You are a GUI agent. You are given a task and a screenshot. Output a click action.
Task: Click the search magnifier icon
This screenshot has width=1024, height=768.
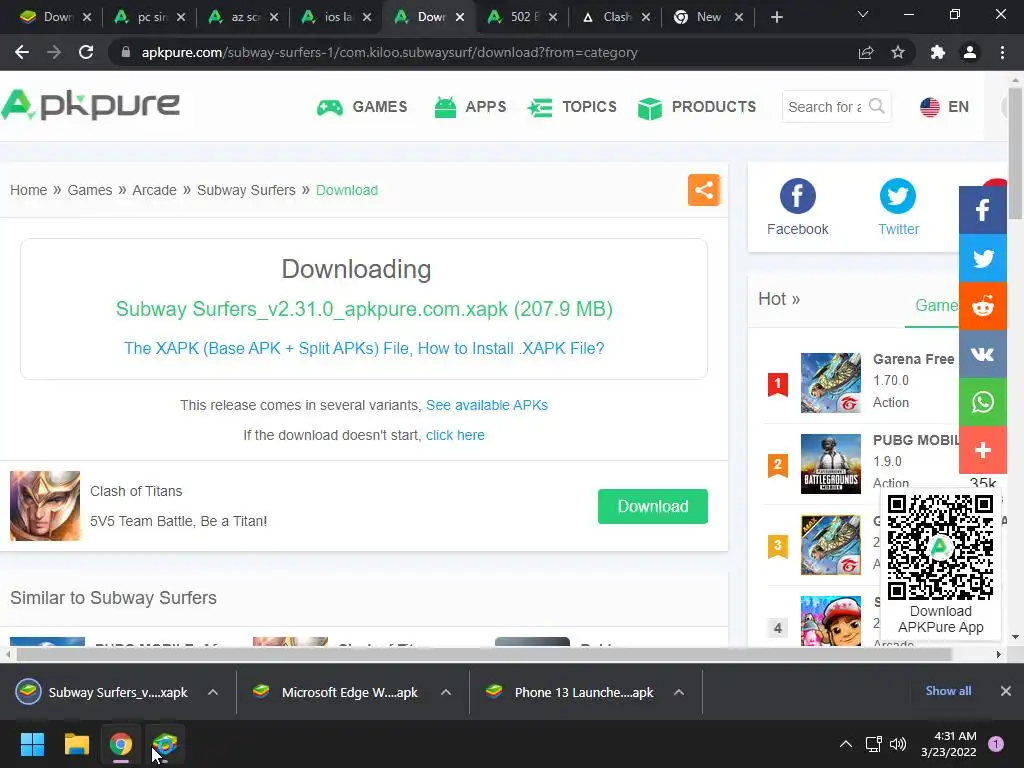point(877,106)
